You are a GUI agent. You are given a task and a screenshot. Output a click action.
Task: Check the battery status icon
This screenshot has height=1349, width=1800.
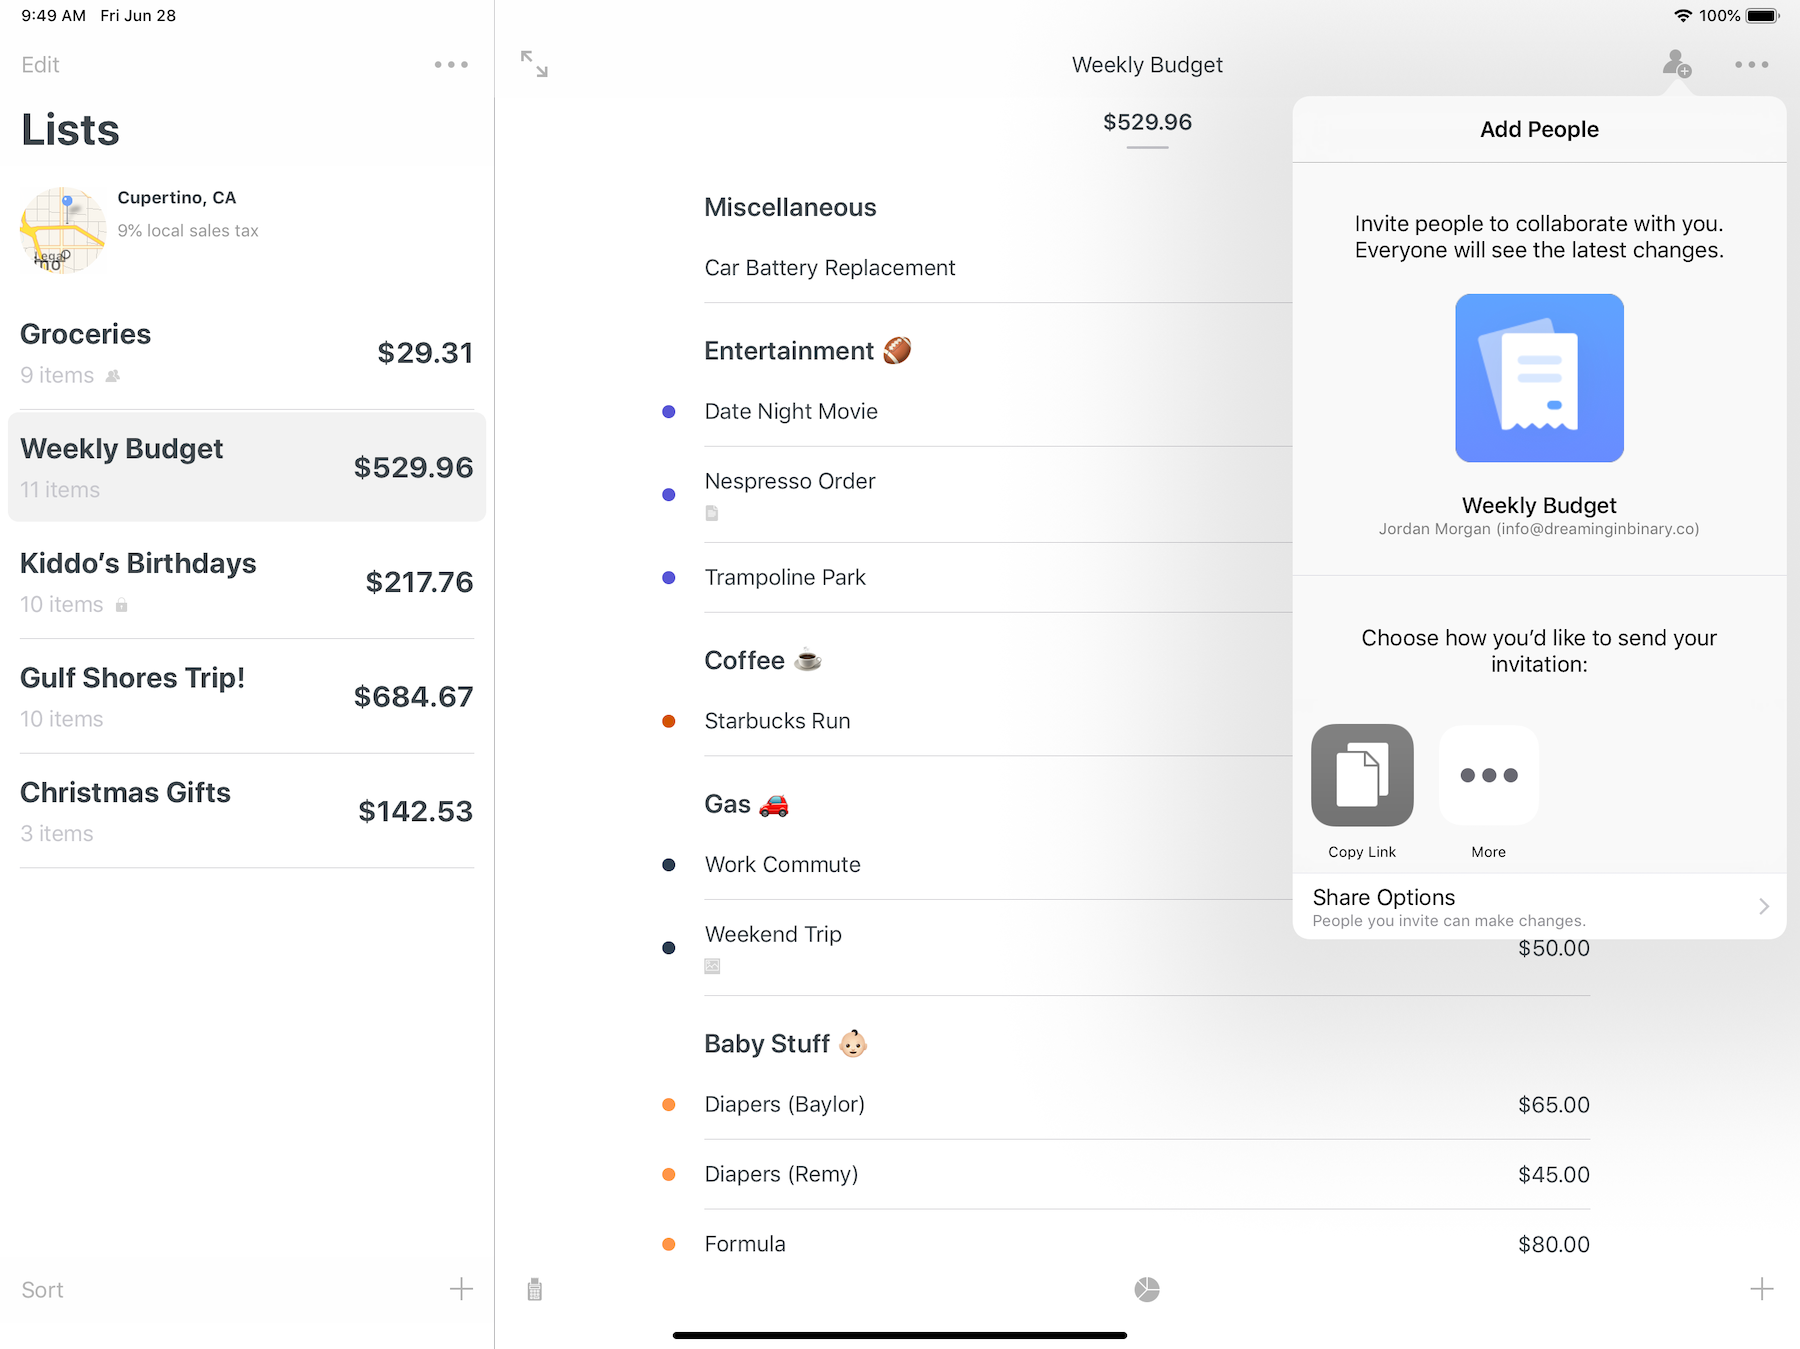point(1763,16)
